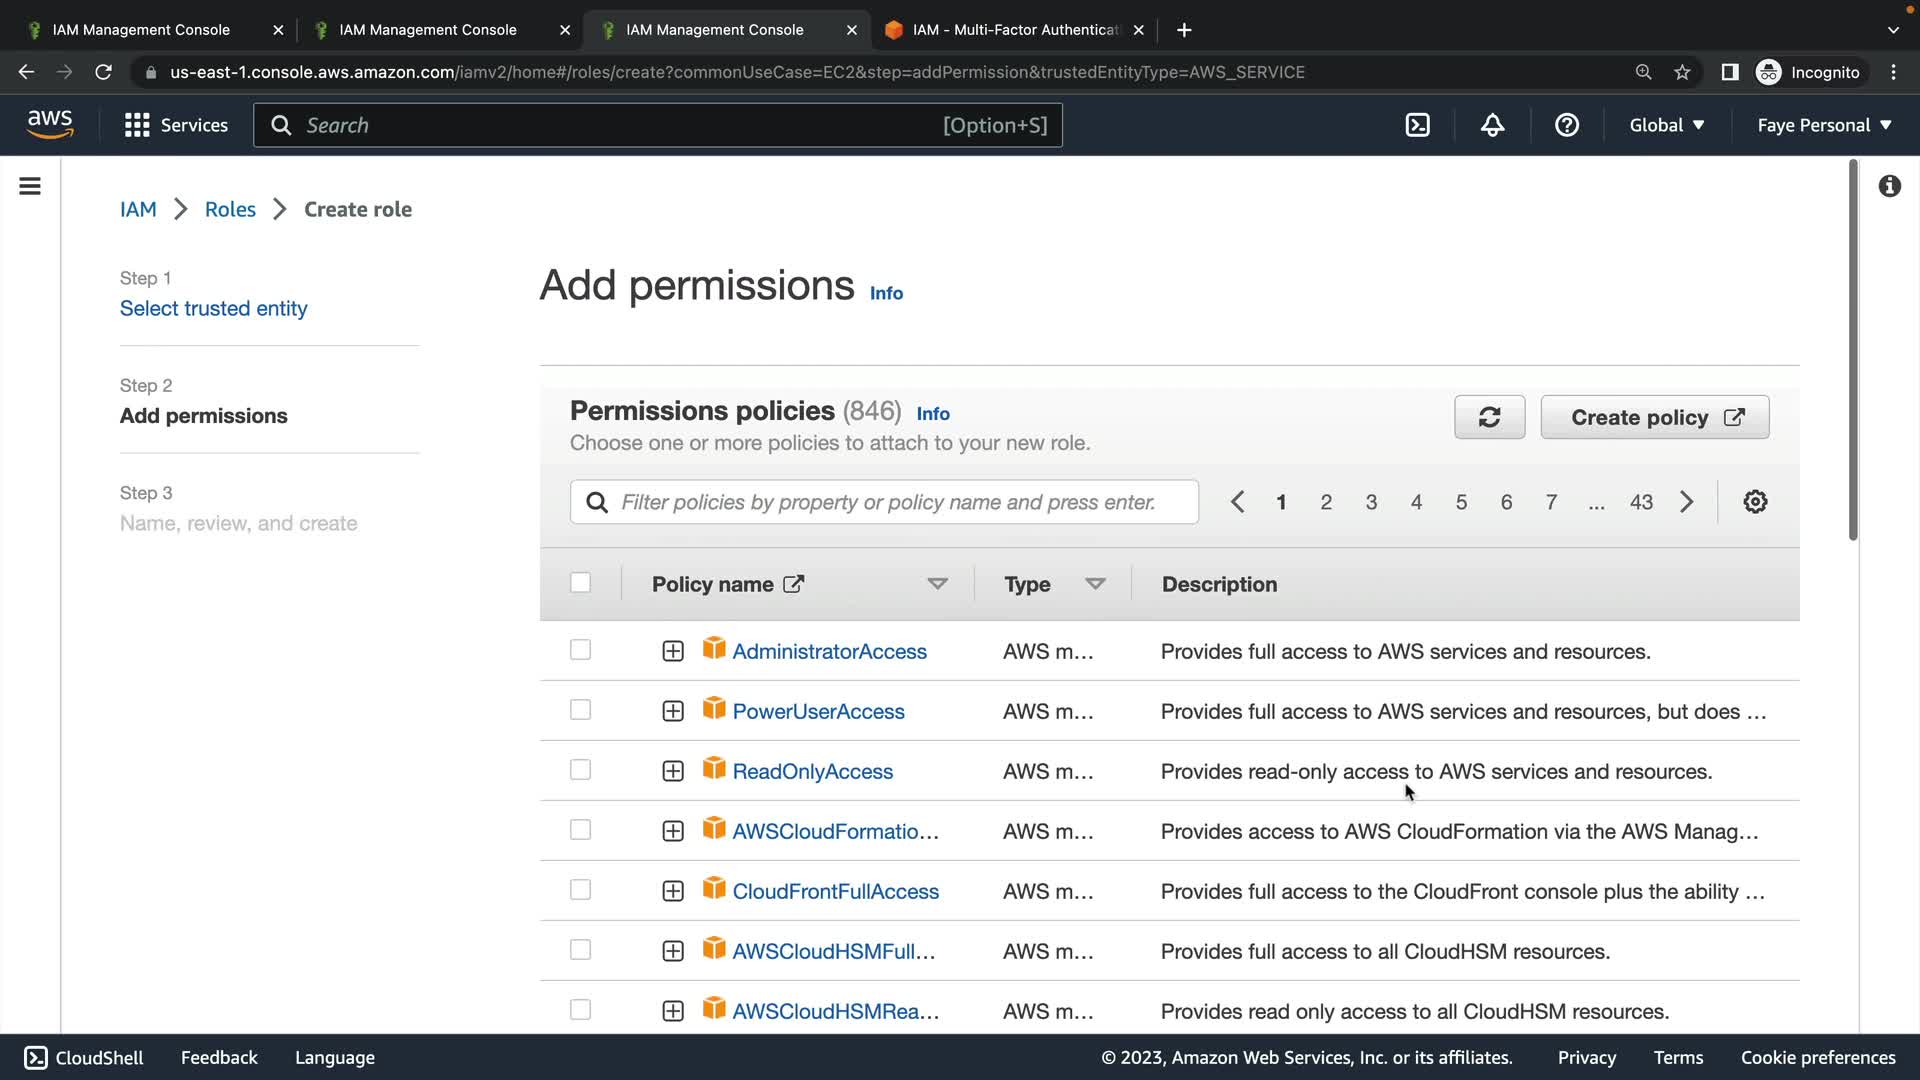Open the Type column filter dropdown
This screenshot has width=1920, height=1080.
(x=1095, y=584)
